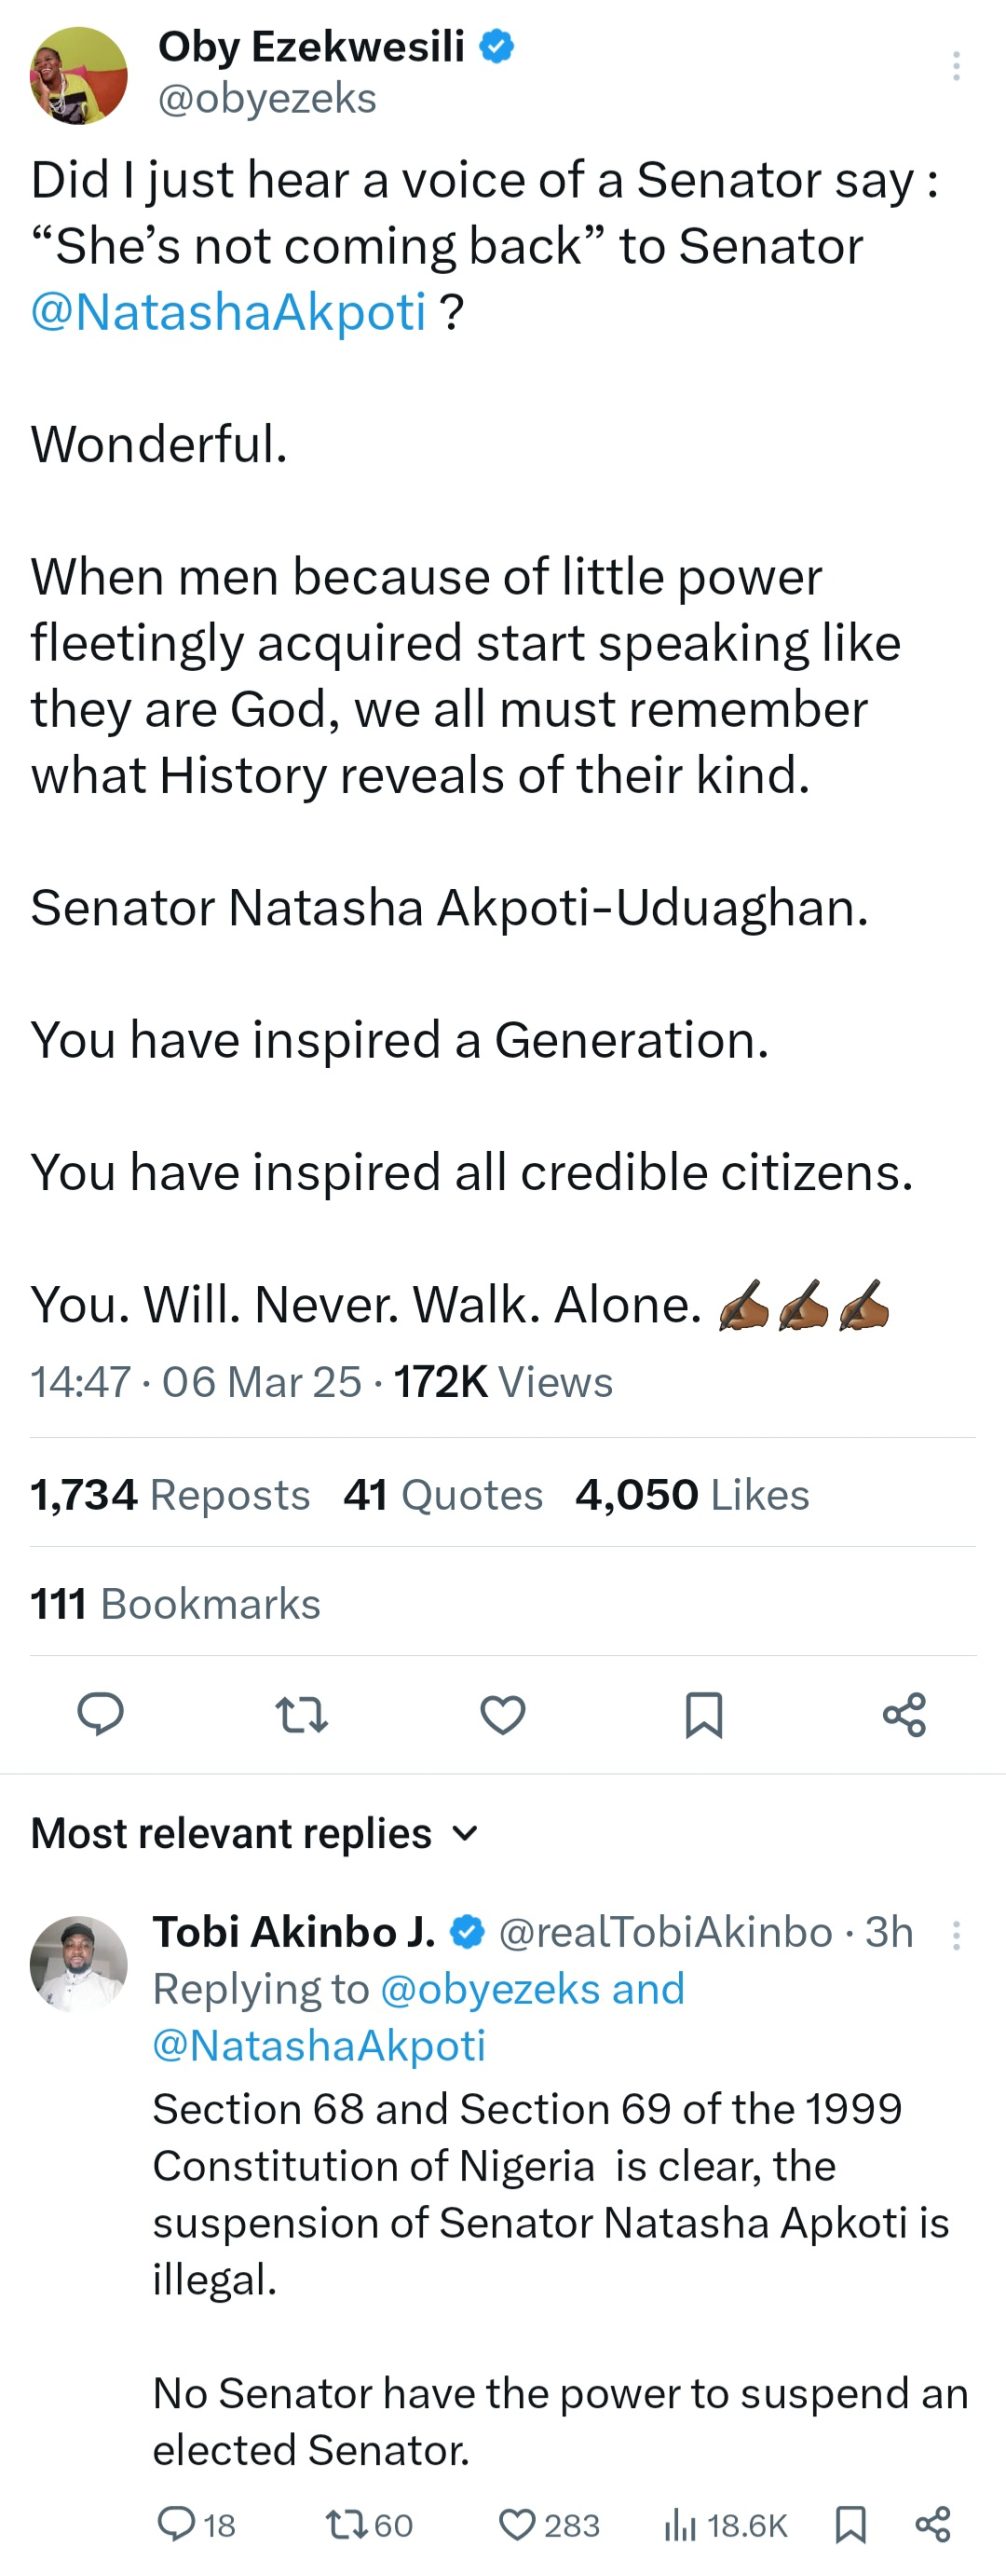This screenshot has height=2560, width=1006.
Task: View analytics of reply showing 18.6K
Action: tap(725, 2524)
